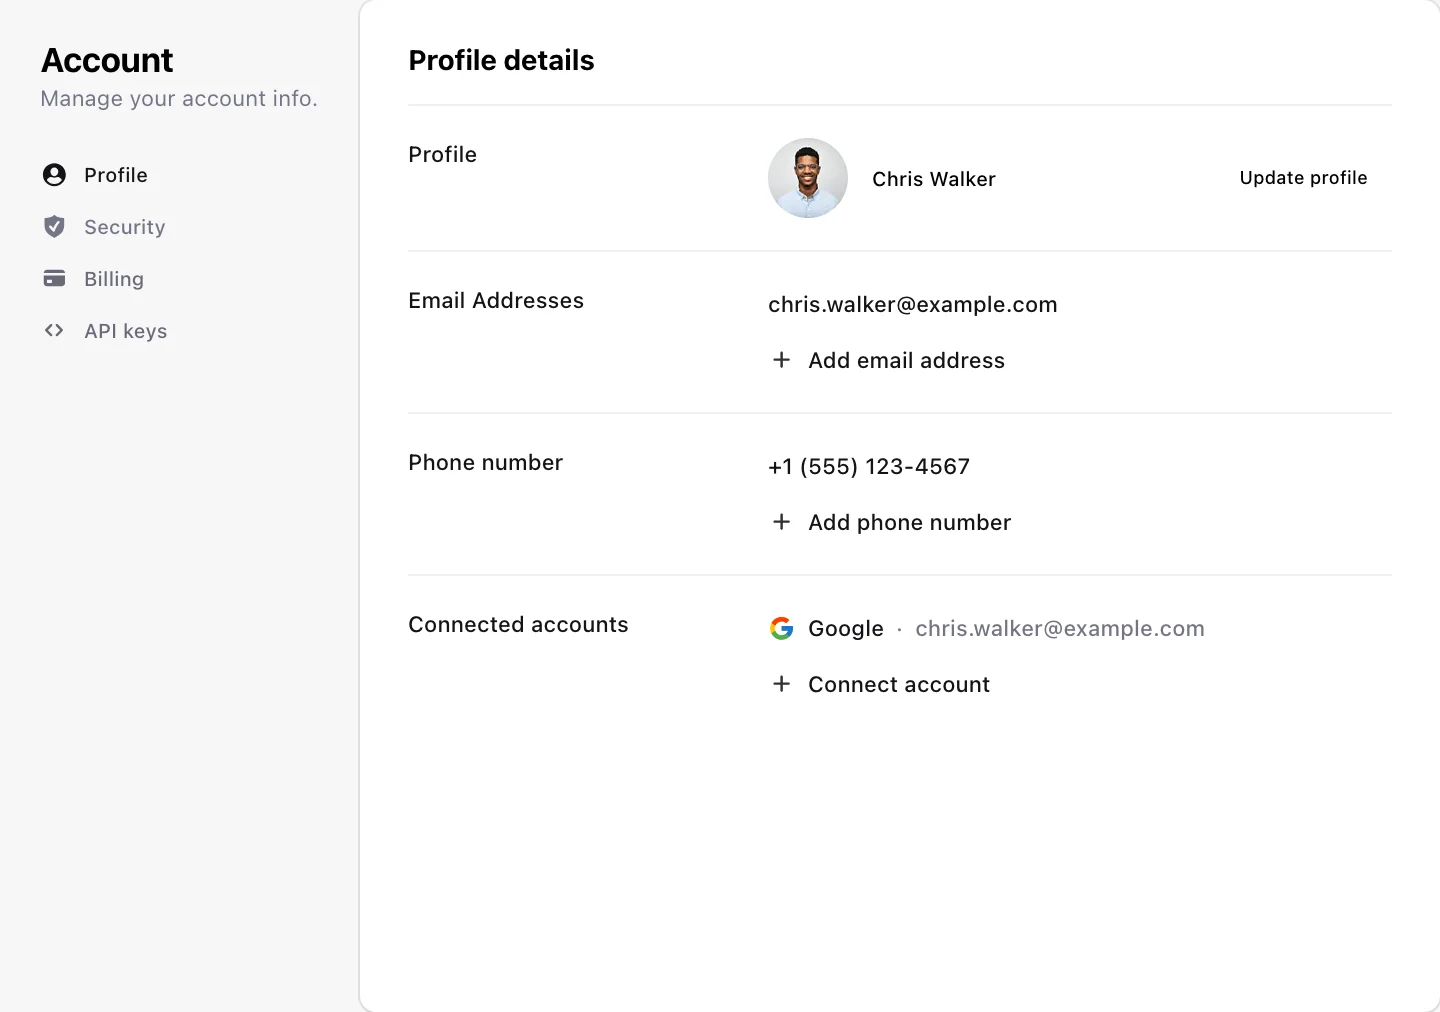Click the Manage your account info subtitle
Image resolution: width=1440 pixels, height=1012 pixels.
(179, 99)
